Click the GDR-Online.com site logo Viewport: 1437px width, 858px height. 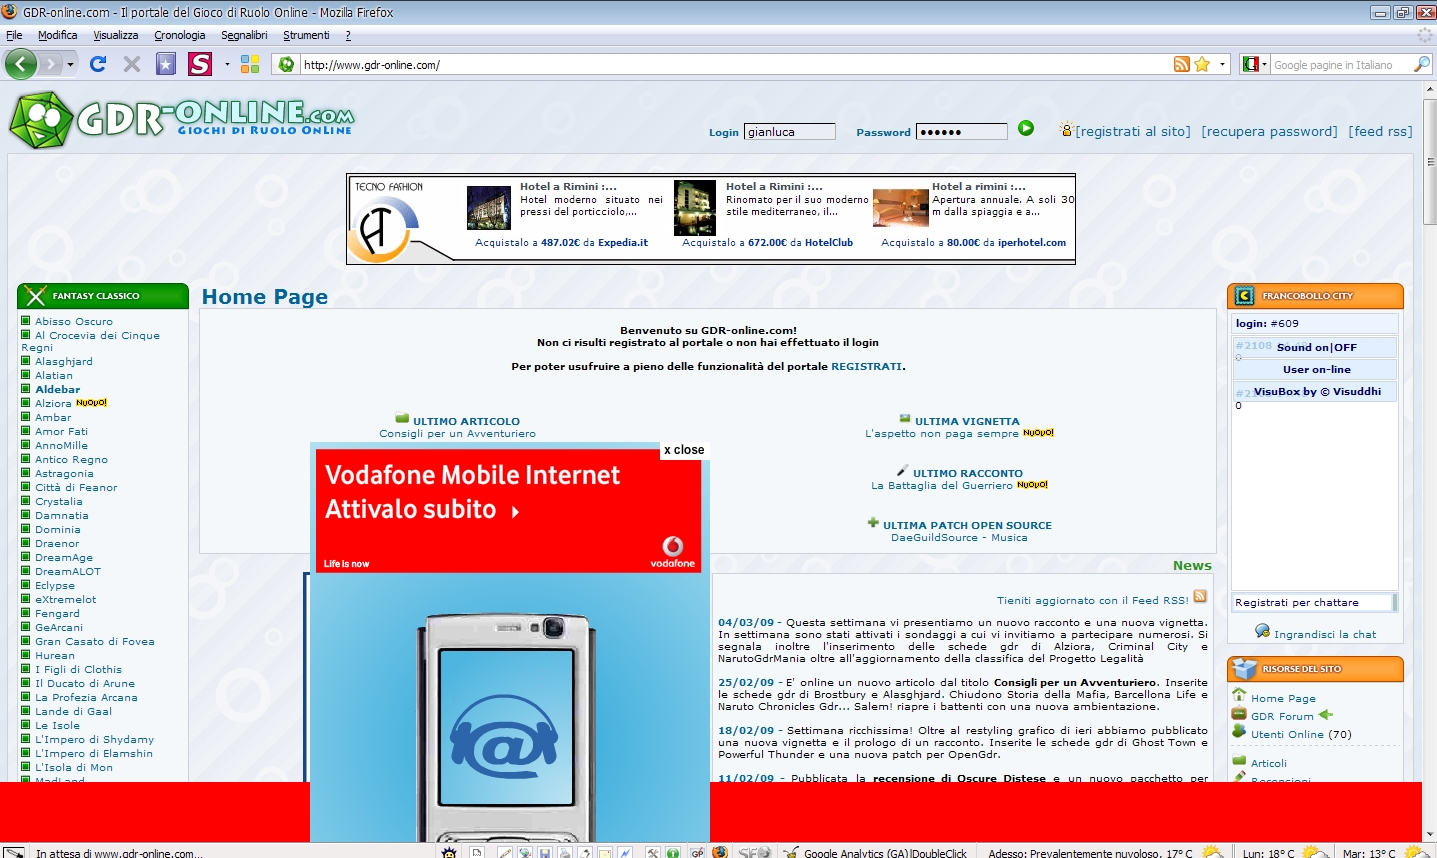[x=182, y=120]
